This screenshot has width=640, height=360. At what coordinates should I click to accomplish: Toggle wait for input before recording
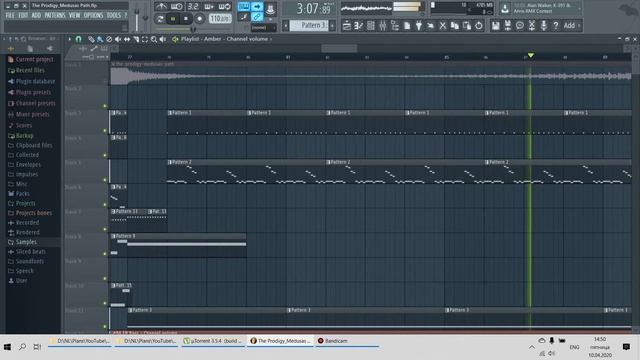(x=177, y=7)
